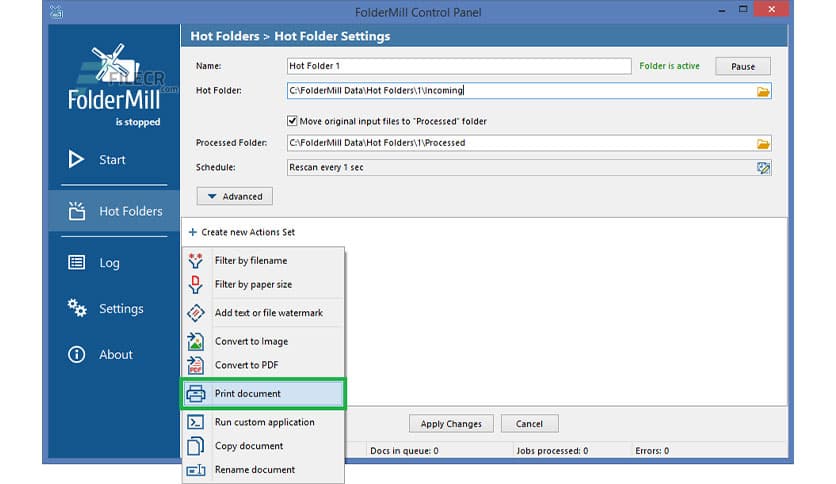
Task: Open the Settings section in sidebar
Action: 121,309
